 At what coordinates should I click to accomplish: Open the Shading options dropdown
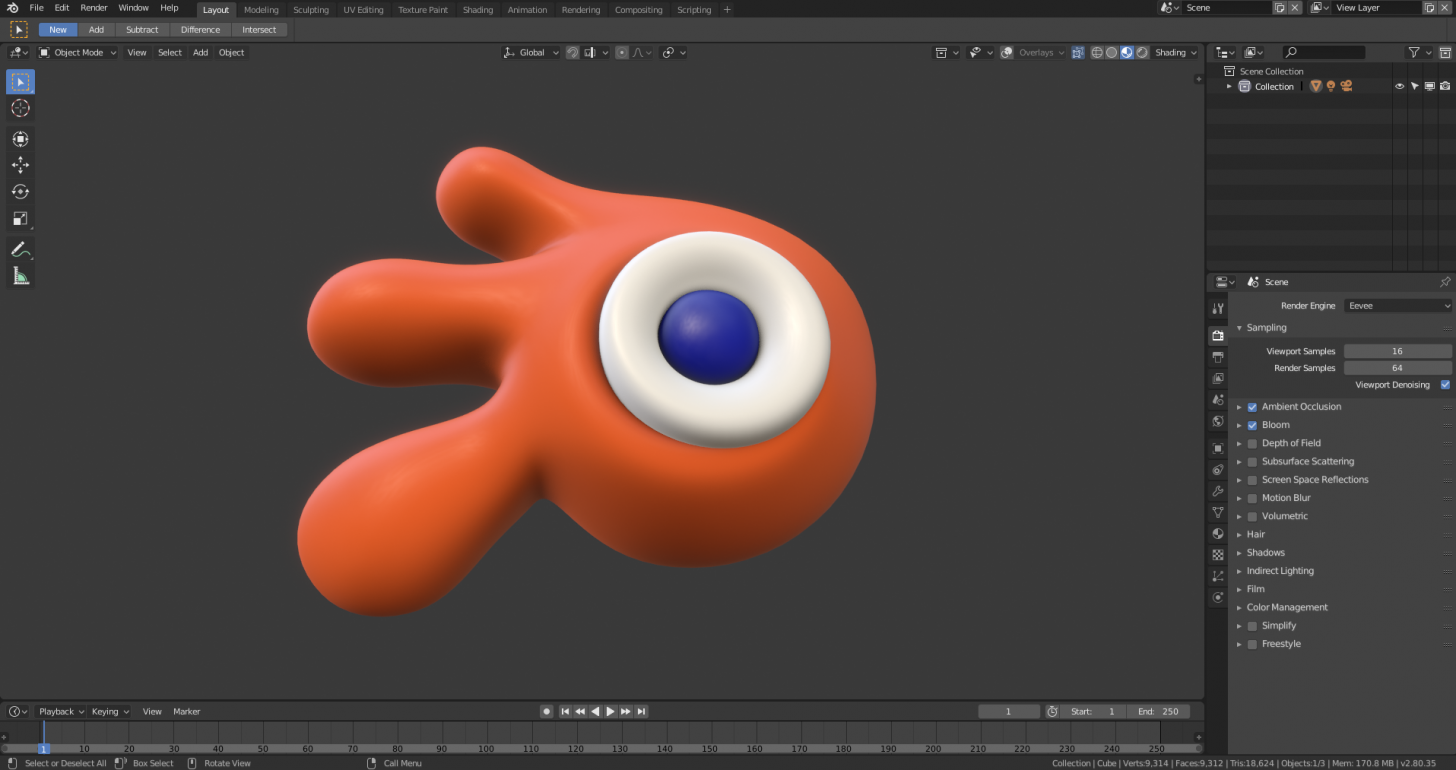point(1176,53)
